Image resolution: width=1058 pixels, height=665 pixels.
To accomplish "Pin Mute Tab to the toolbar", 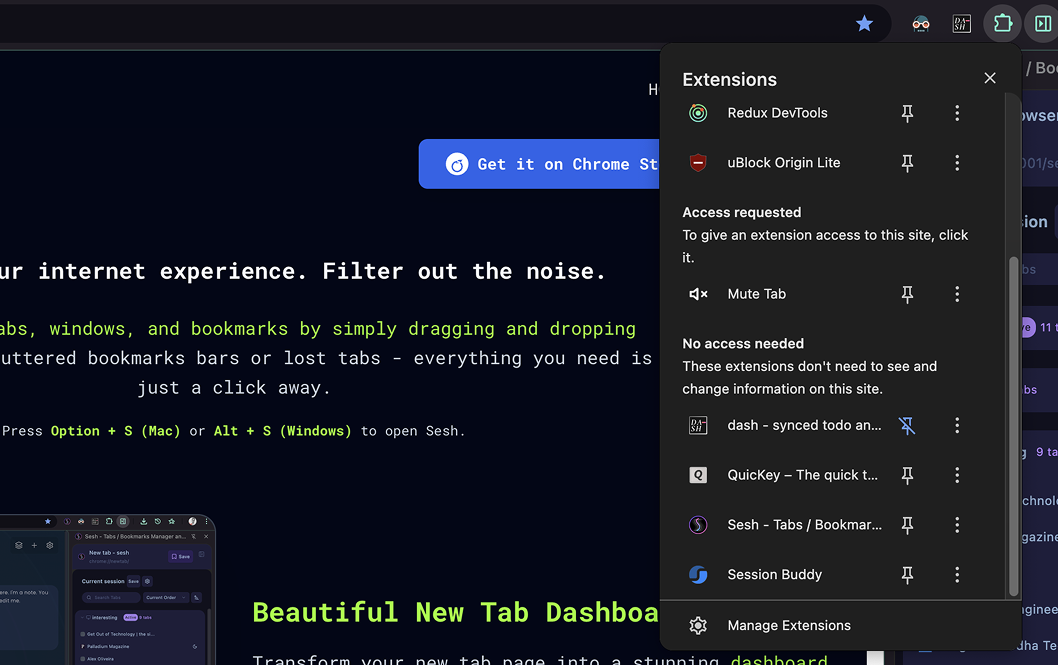I will 907,295.
